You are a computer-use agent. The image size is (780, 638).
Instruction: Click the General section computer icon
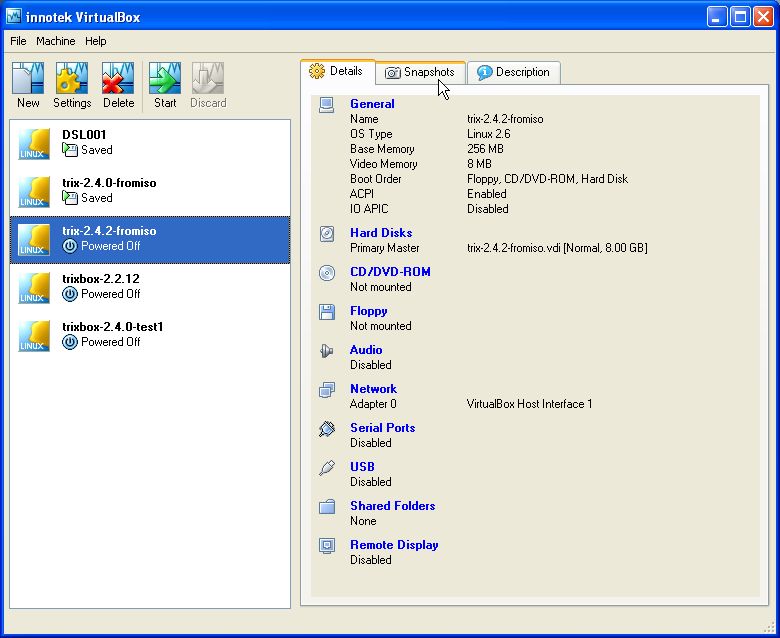(326, 104)
